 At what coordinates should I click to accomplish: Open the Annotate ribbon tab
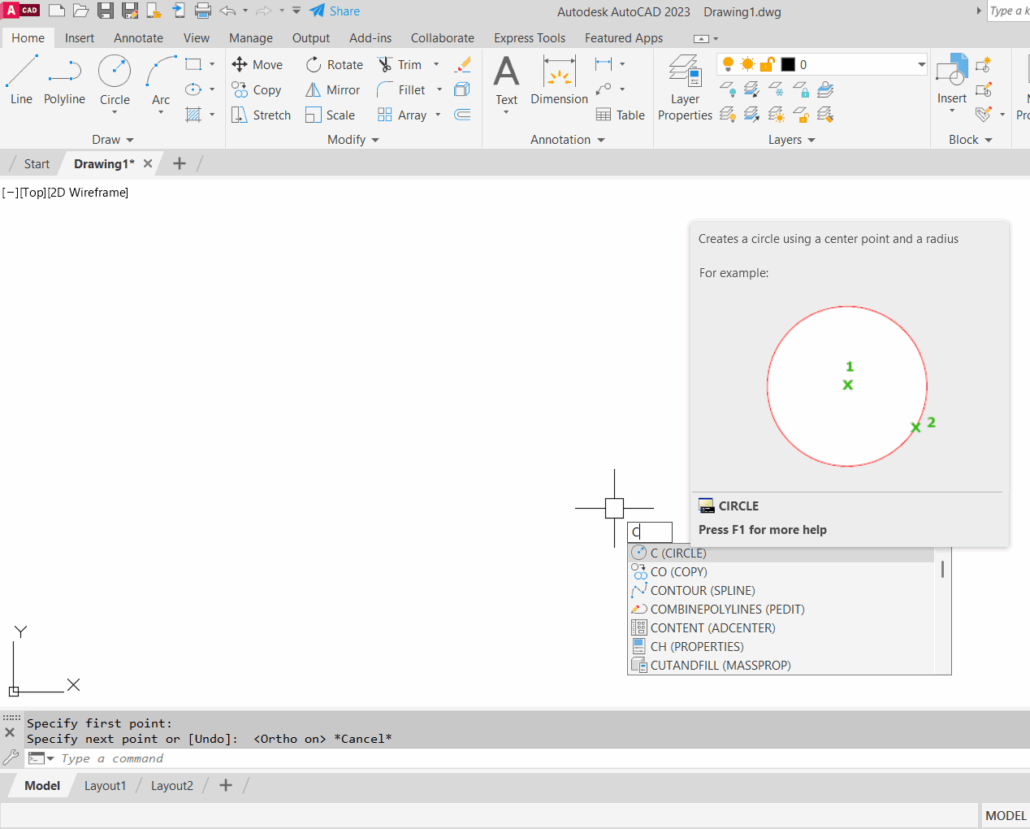pyautogui.click(x=138, y=38)
